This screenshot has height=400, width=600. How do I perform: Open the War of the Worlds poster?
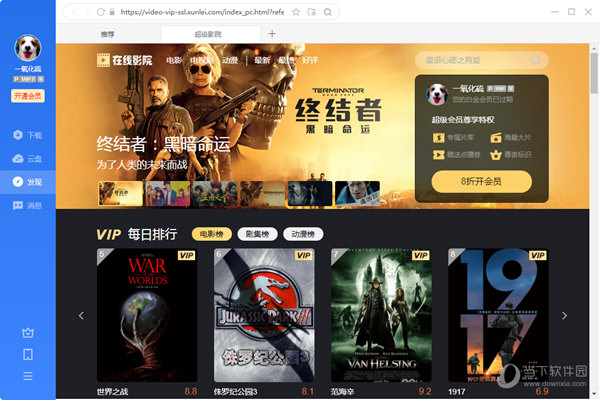147,315
